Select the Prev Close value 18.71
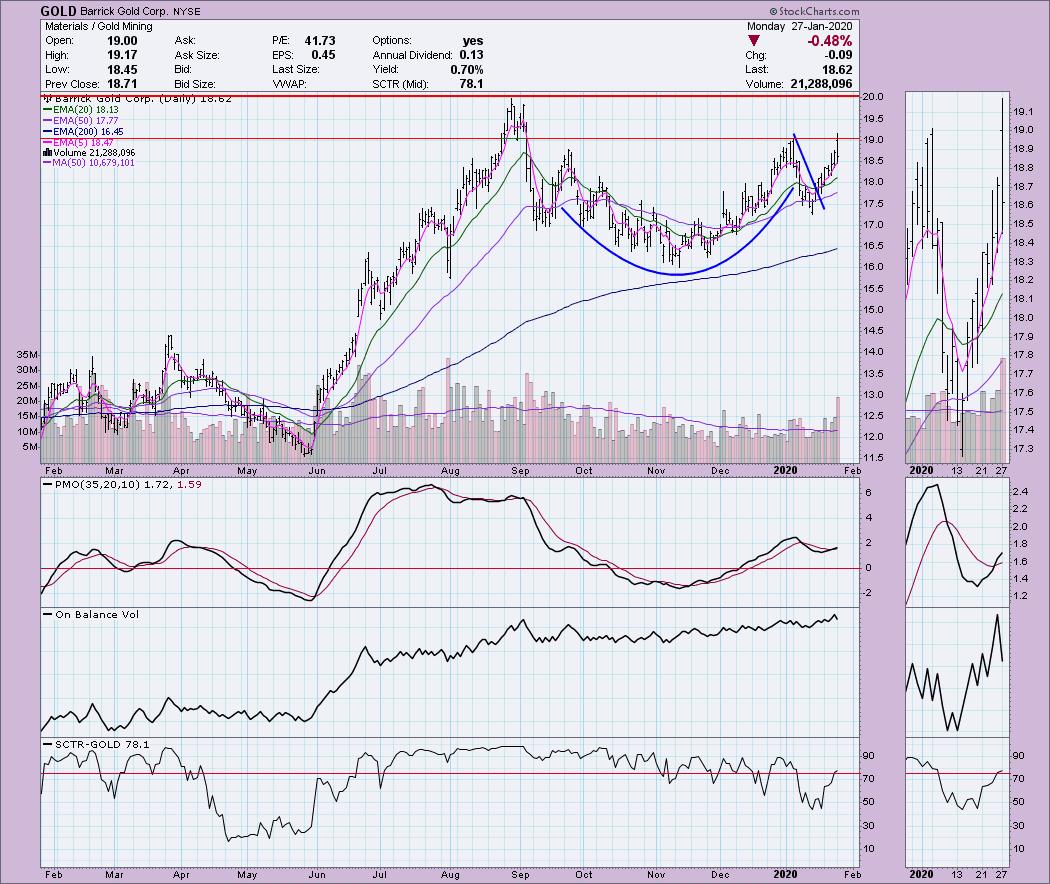 pyautogui.click(x=122, y=84)
